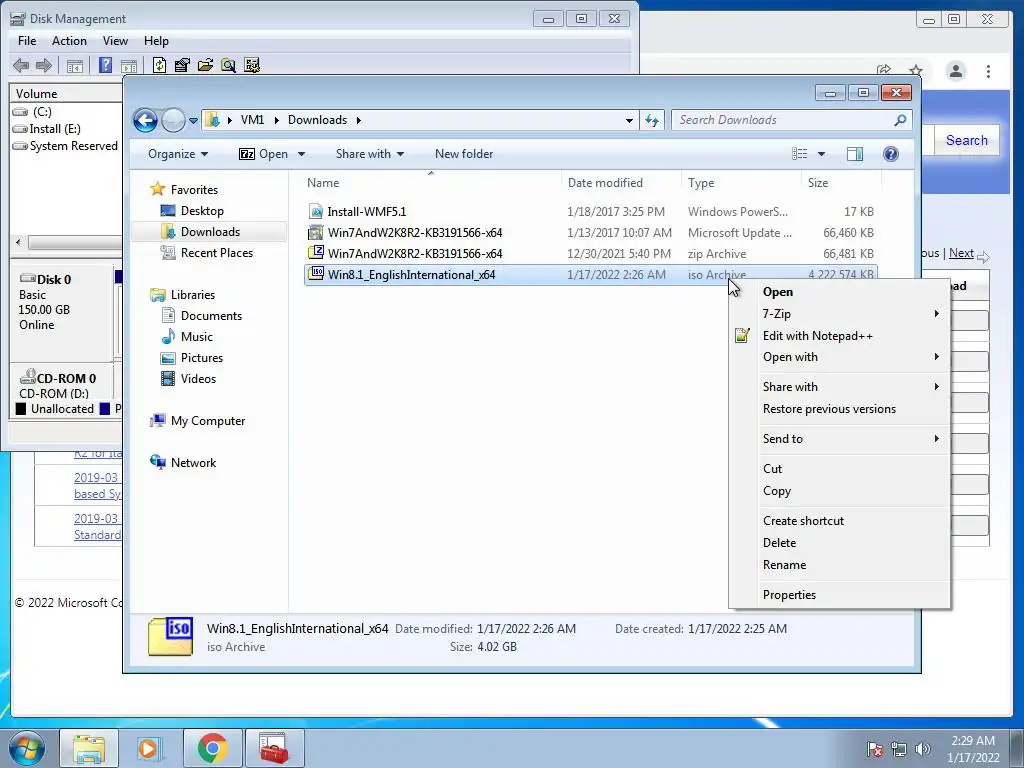Viewport: 1024px width, 768px height.
Task: Click the Chrome profile avatar icon
Action: (956, 71)
